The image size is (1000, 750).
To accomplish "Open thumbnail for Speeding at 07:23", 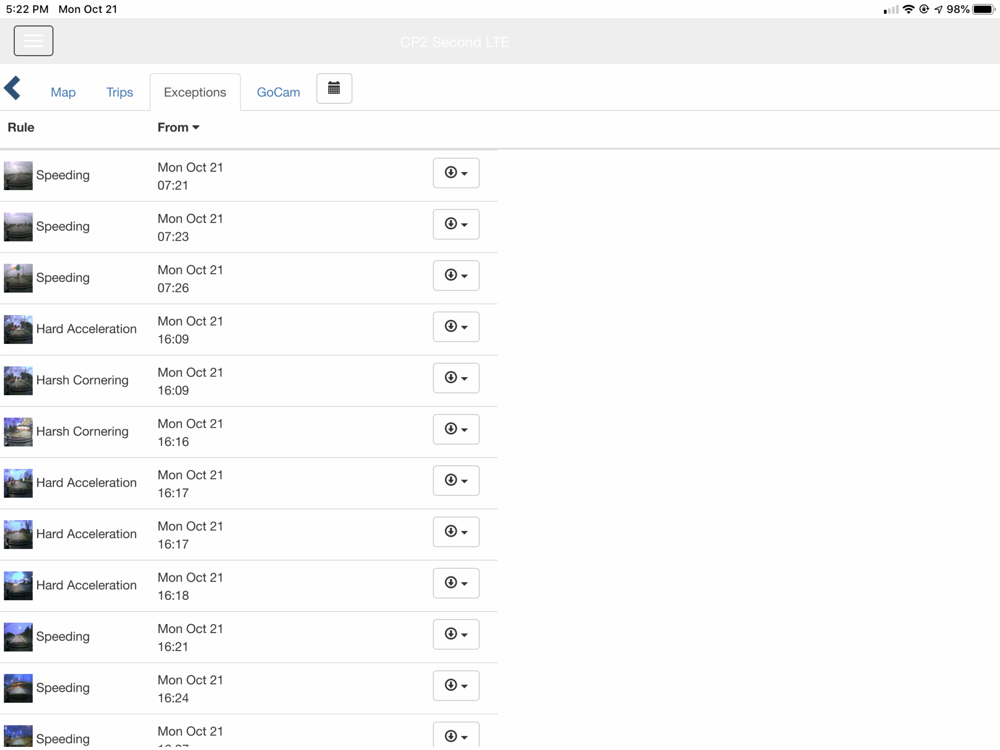I will tap(18, 226).
